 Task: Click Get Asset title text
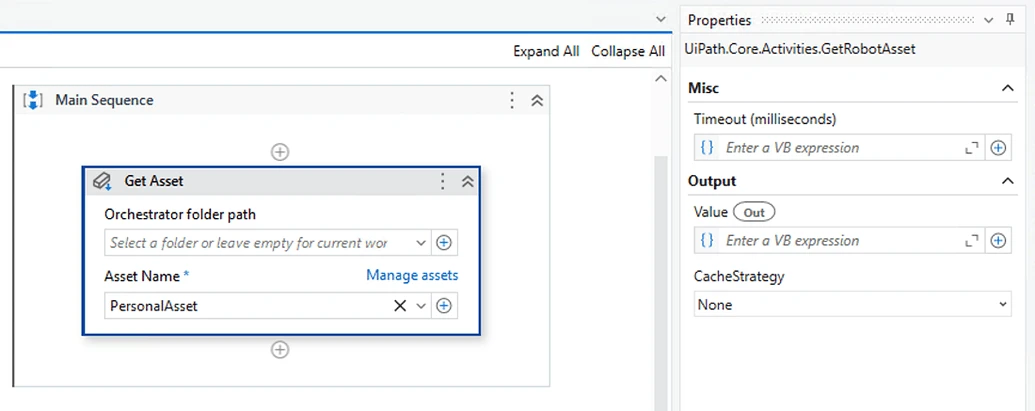154,181
